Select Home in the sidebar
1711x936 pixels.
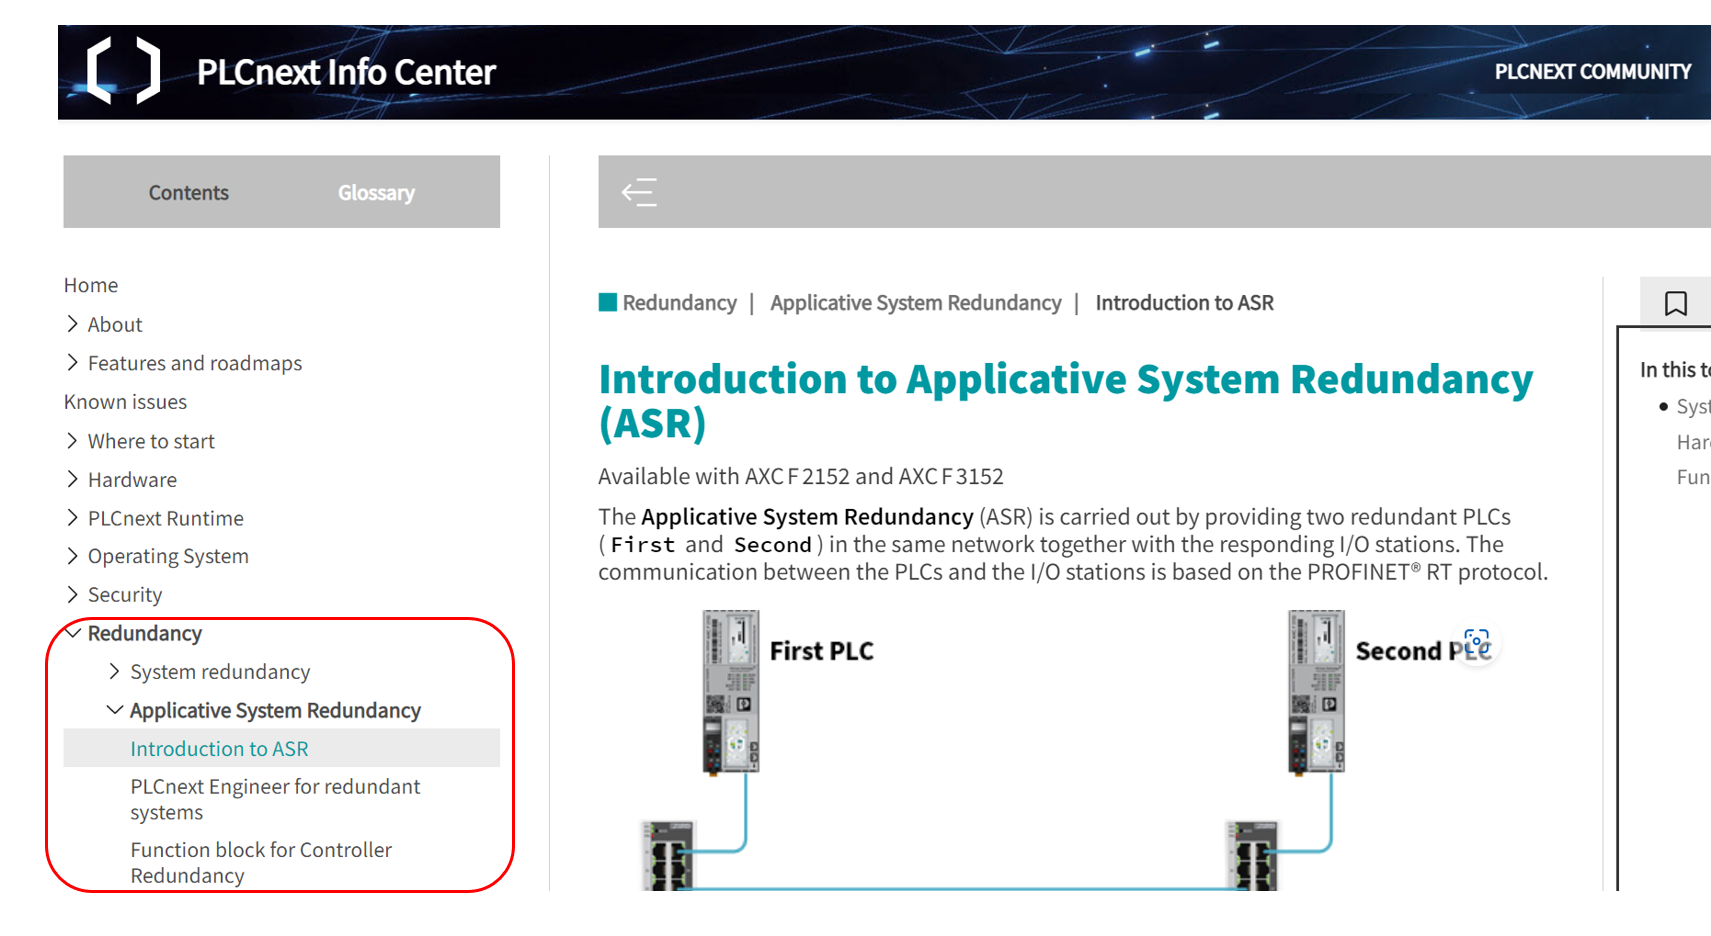click(91, 284)
